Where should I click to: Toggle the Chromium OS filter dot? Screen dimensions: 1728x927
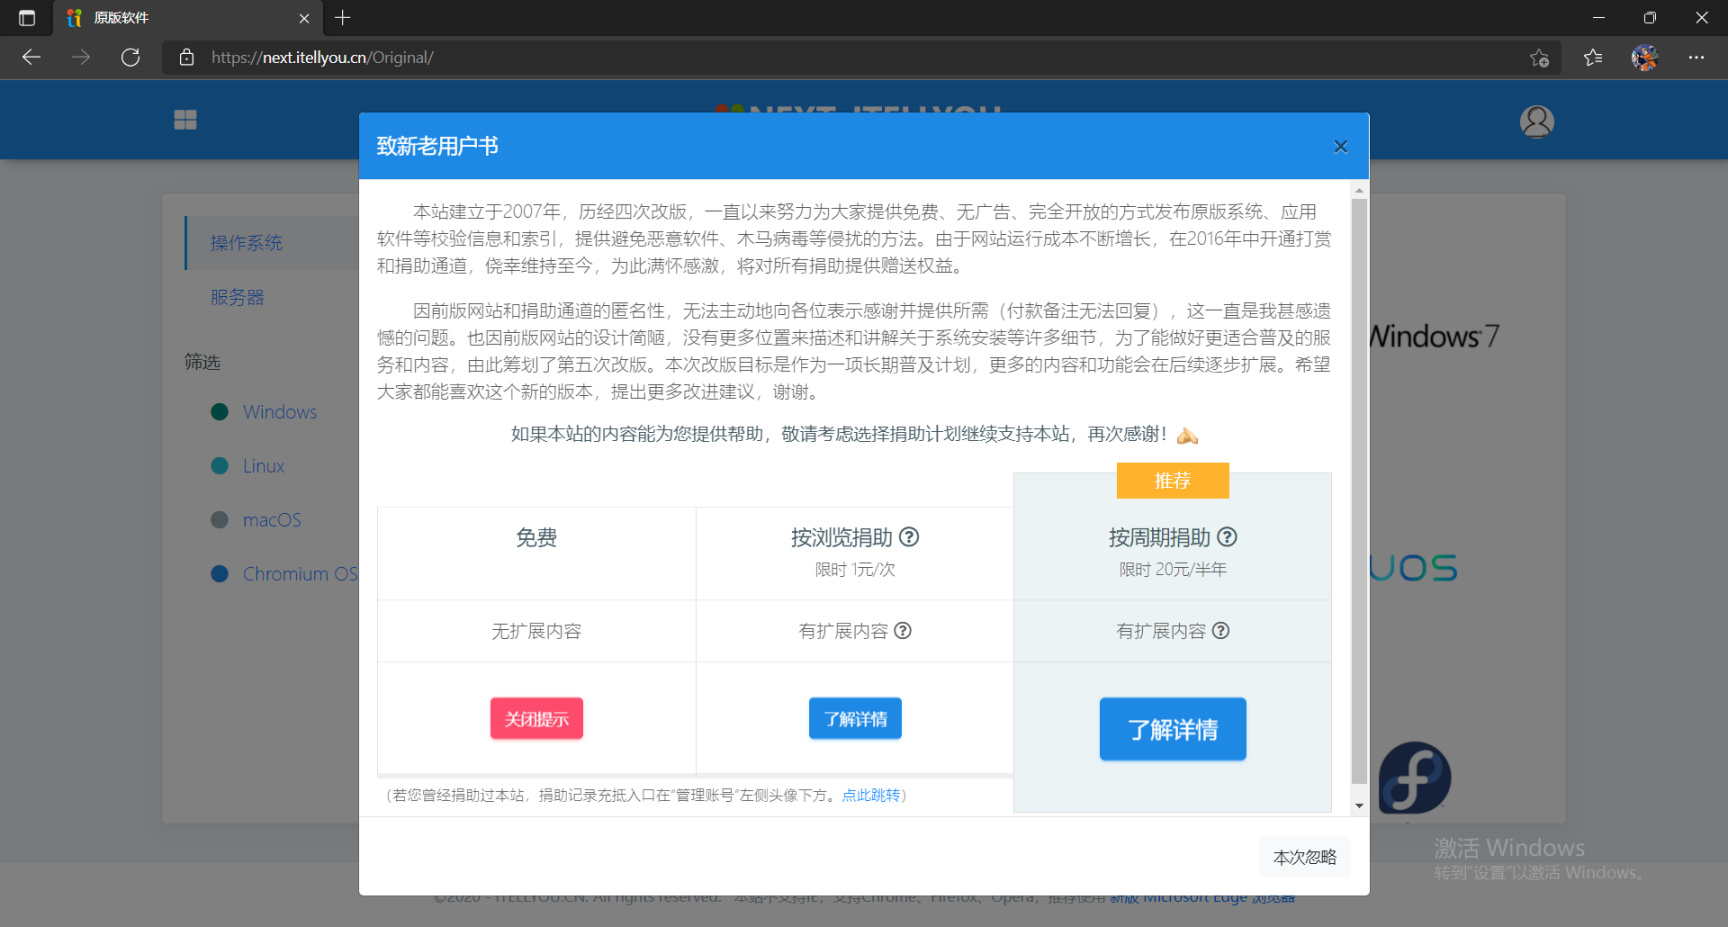coord(220,574)
